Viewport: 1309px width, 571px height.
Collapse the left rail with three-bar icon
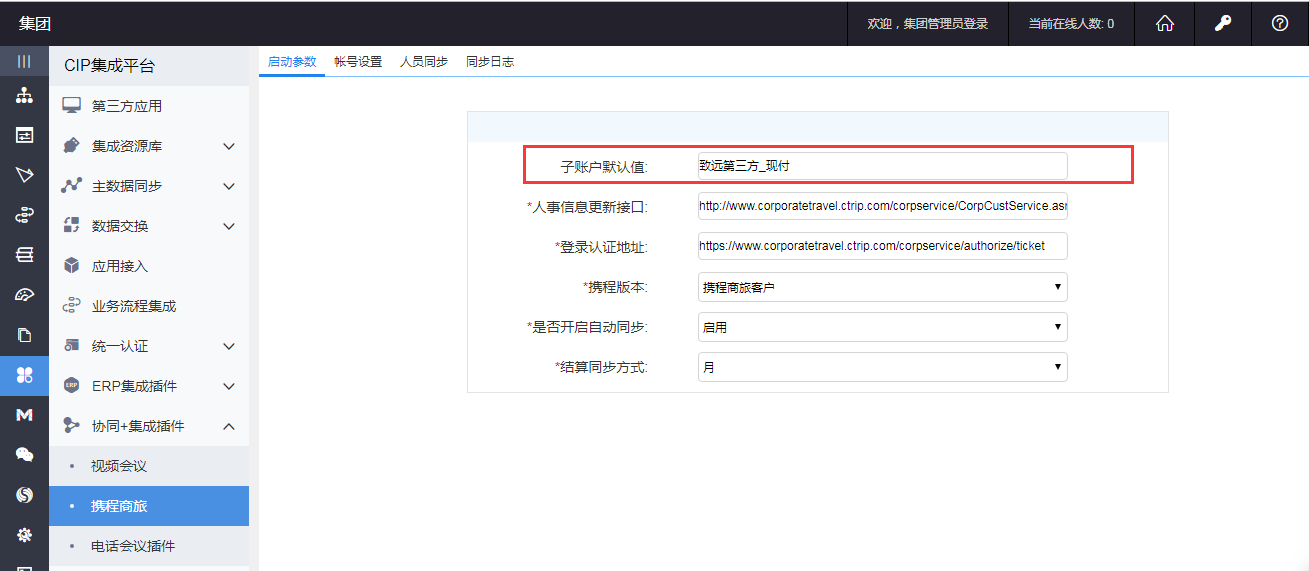point(24,62)
